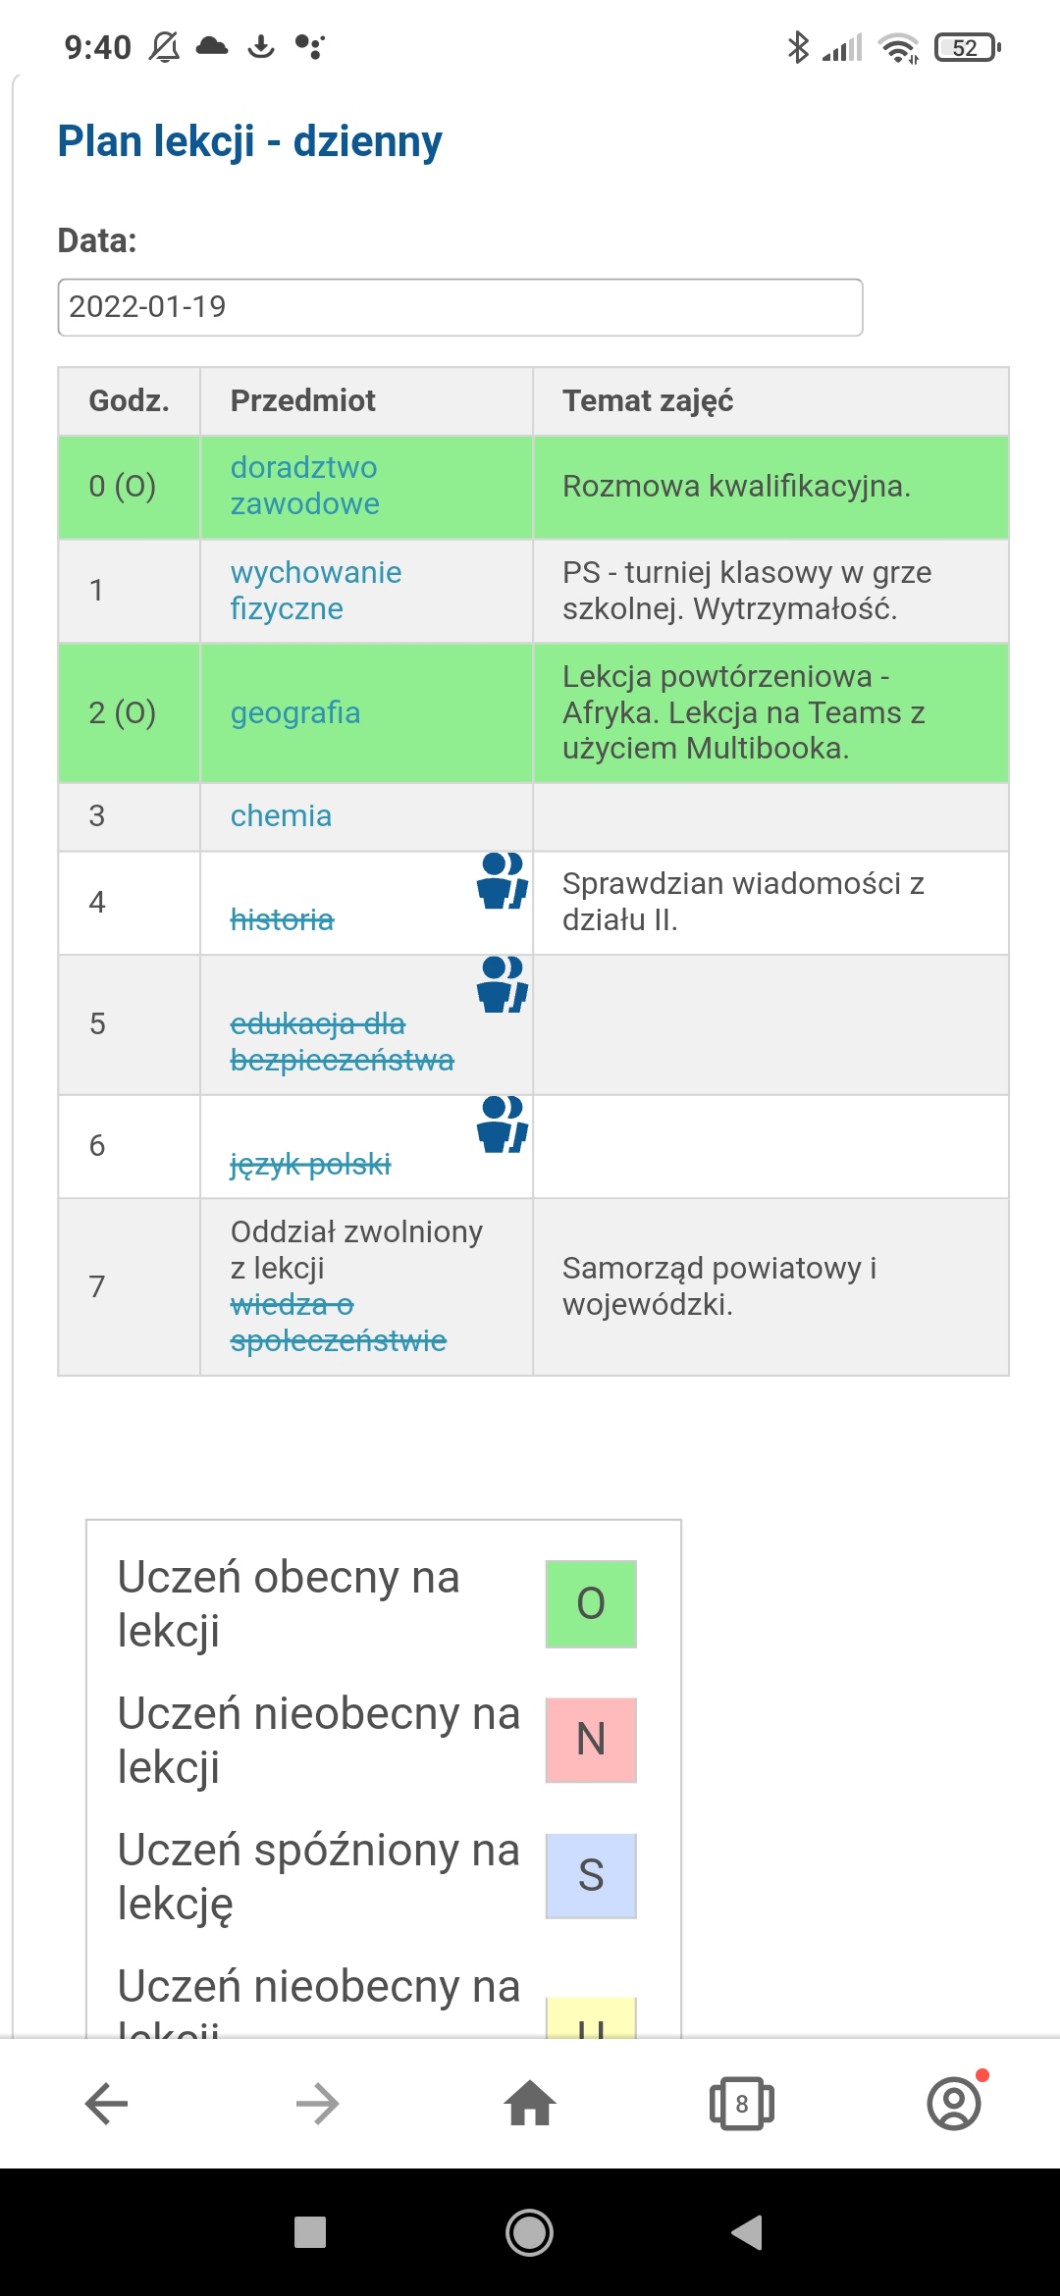Open the doradztwo zawodowe subject link
The width and height of the screenshot is (1060, 2296).
click(x=304, y=485)
